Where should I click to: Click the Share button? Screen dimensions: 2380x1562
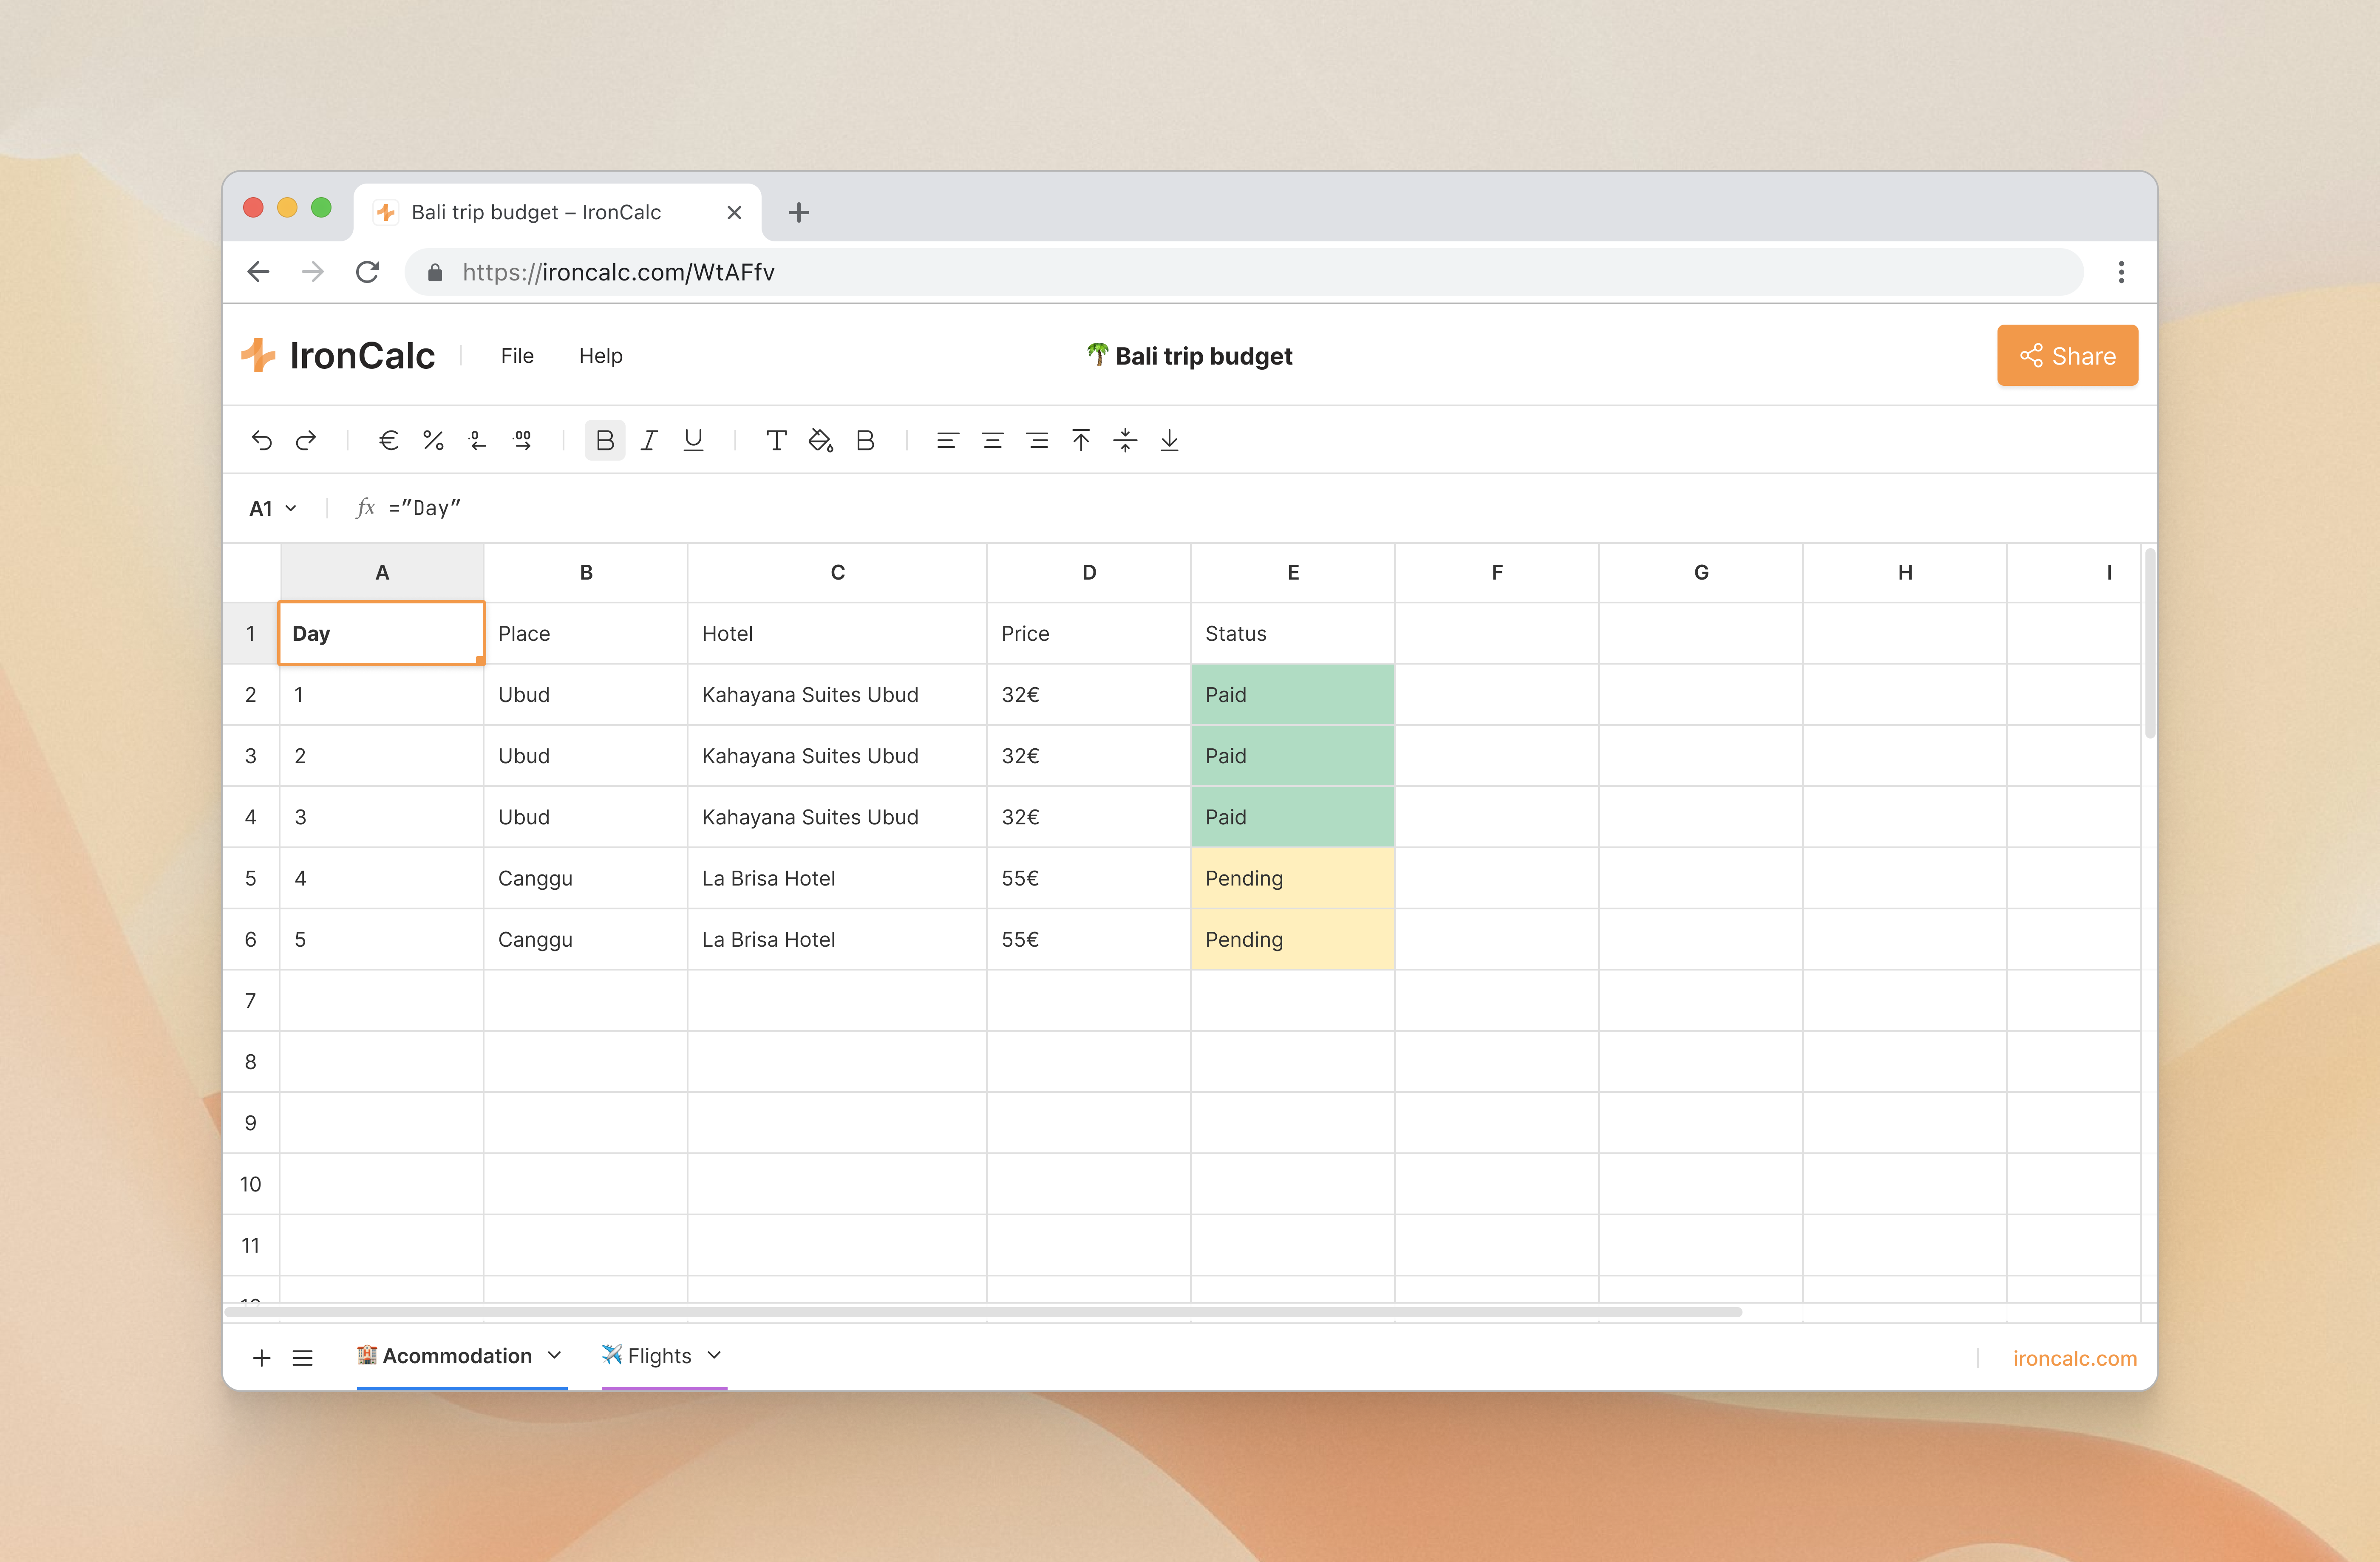[2067, 355]
